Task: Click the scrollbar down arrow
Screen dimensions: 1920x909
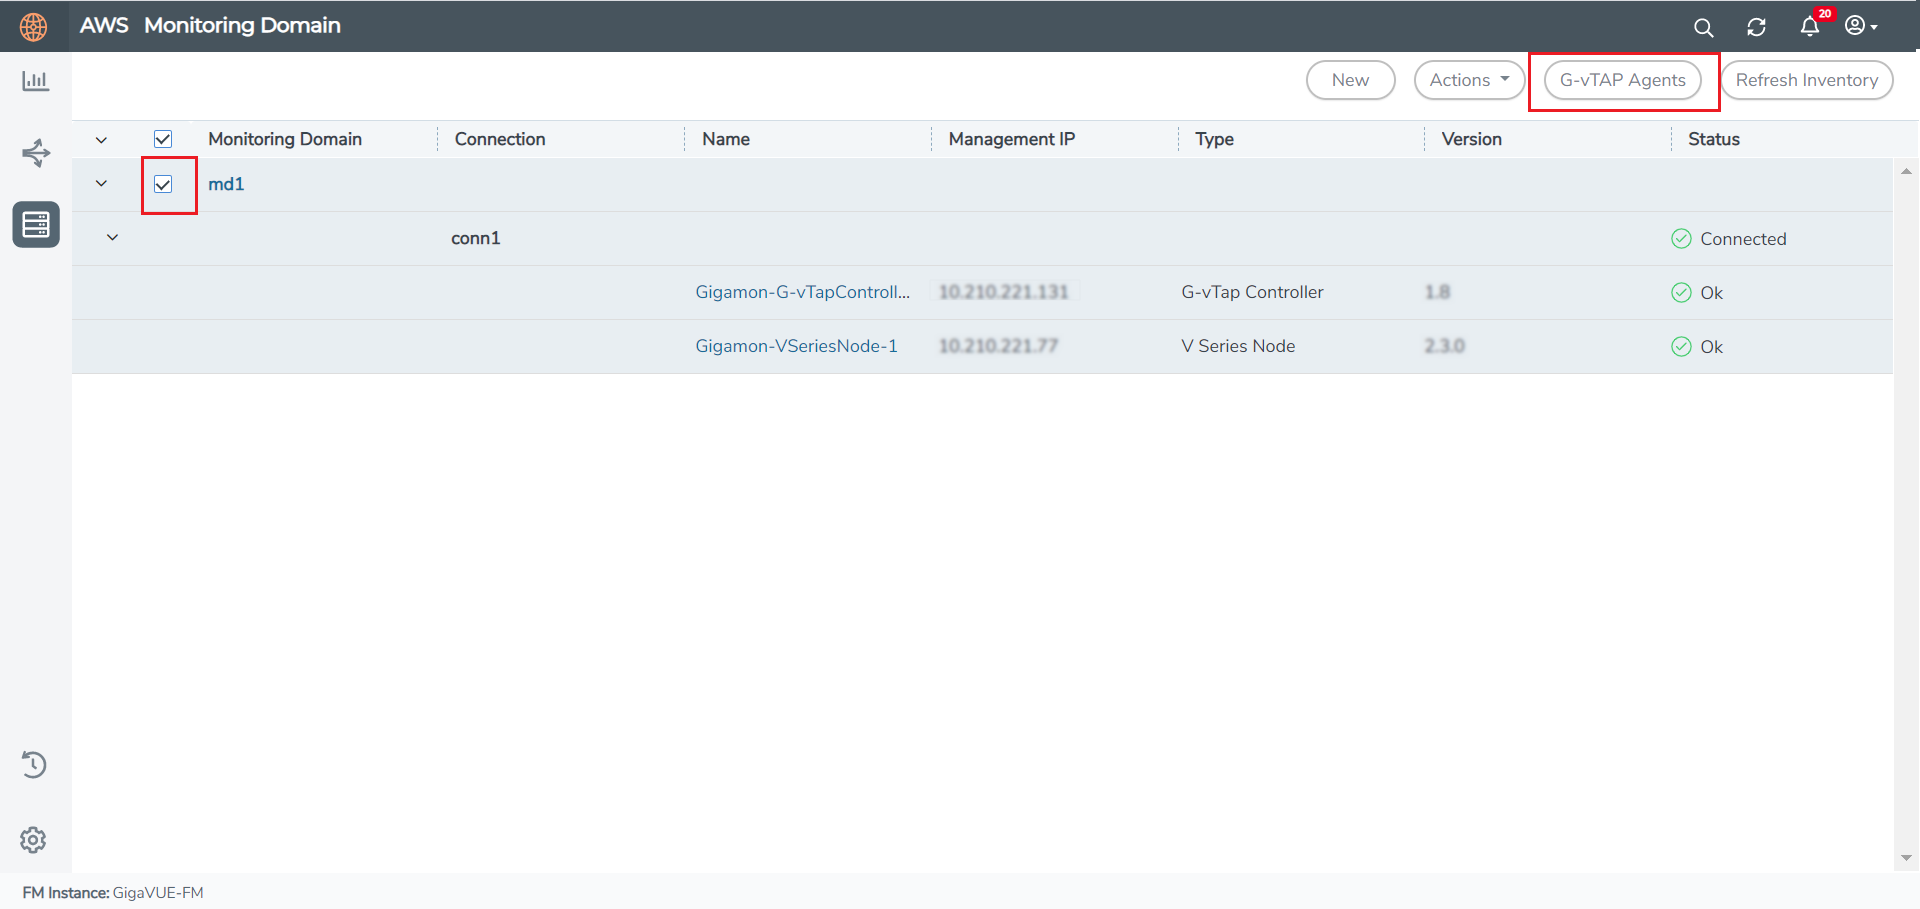Action: click(1906, 858)
